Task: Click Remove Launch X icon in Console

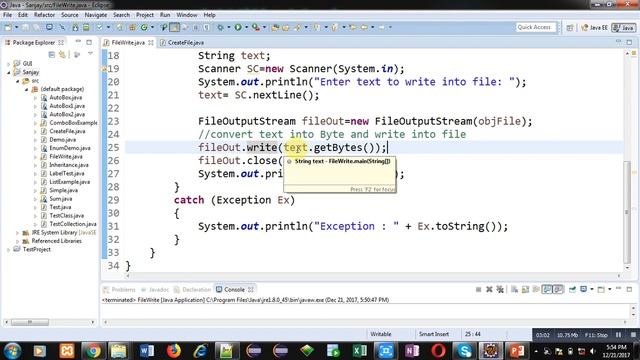Action: (489, 289)
